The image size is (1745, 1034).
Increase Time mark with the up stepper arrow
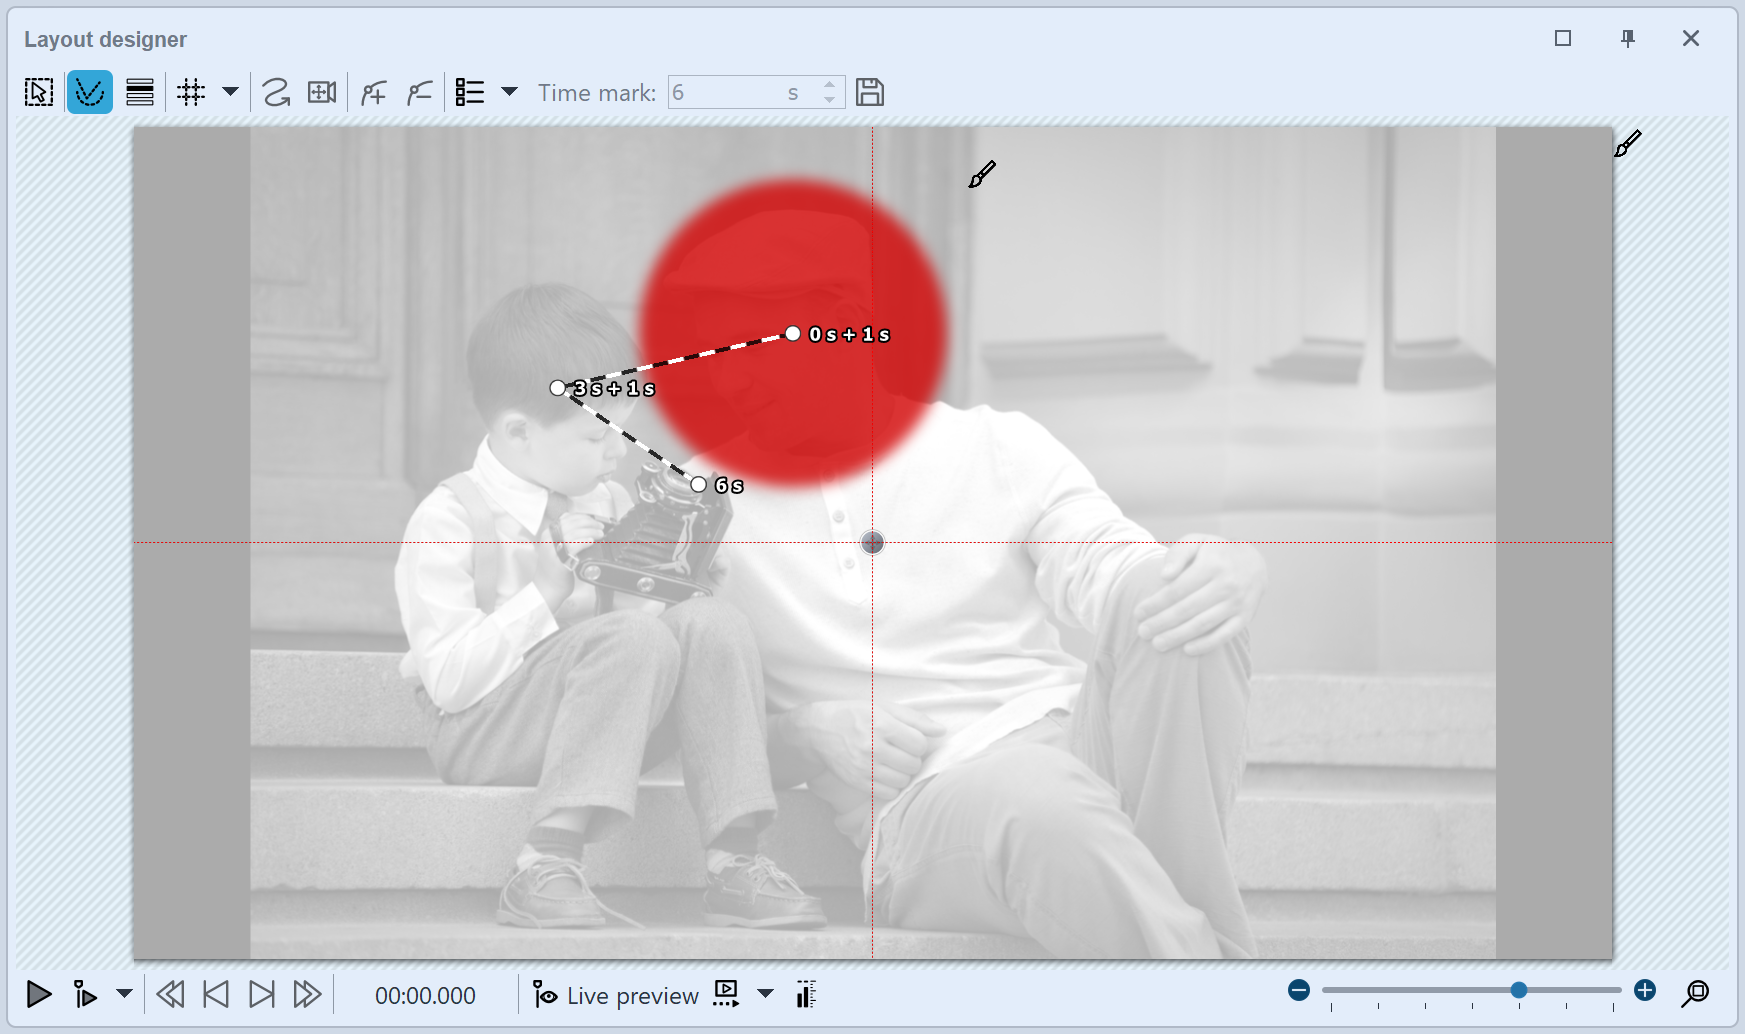(829, 85)
